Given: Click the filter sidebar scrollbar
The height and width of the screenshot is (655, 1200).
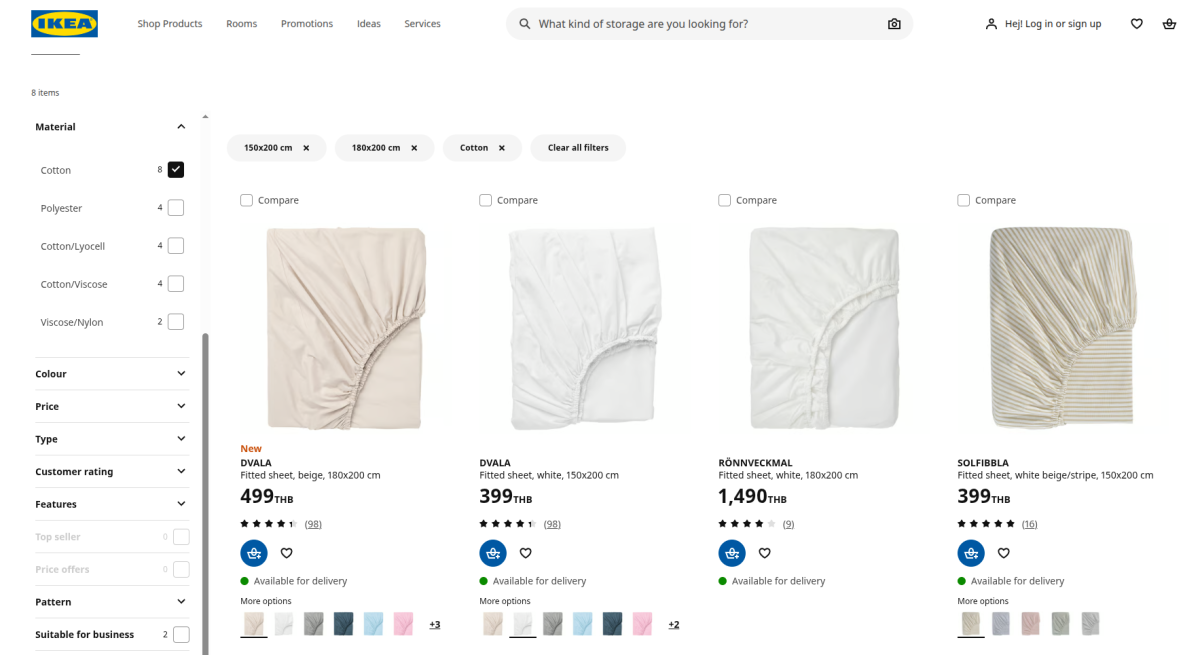Looking at the screenshot, I should coord(206,494).
